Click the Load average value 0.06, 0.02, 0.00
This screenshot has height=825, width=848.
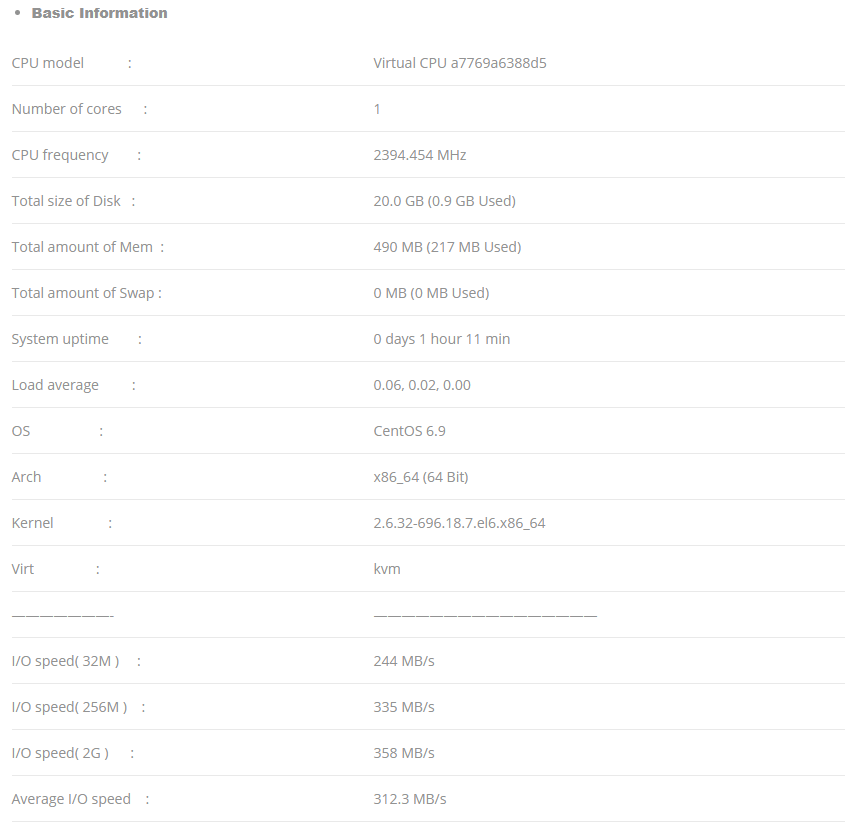tap(422, 385)
